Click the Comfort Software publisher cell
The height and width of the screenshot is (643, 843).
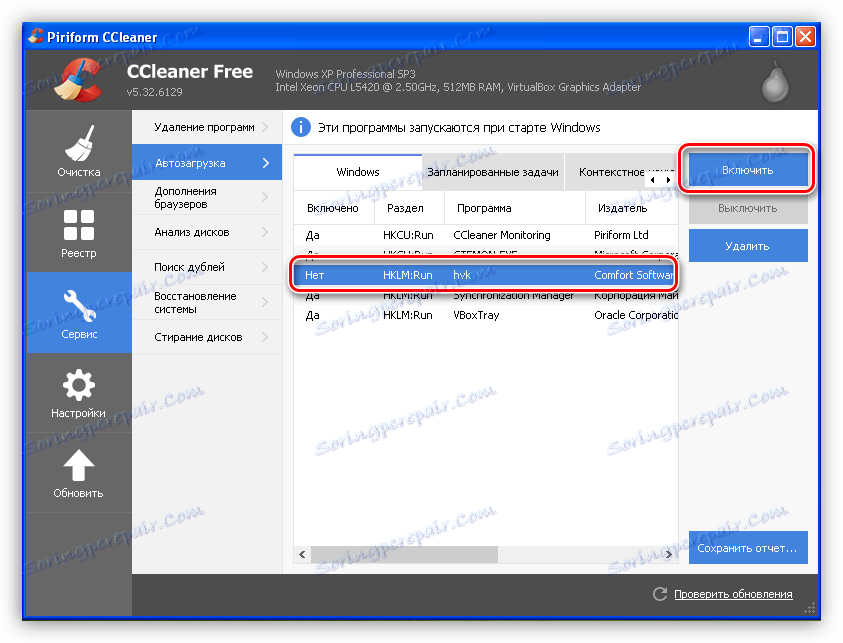point(634,275)
